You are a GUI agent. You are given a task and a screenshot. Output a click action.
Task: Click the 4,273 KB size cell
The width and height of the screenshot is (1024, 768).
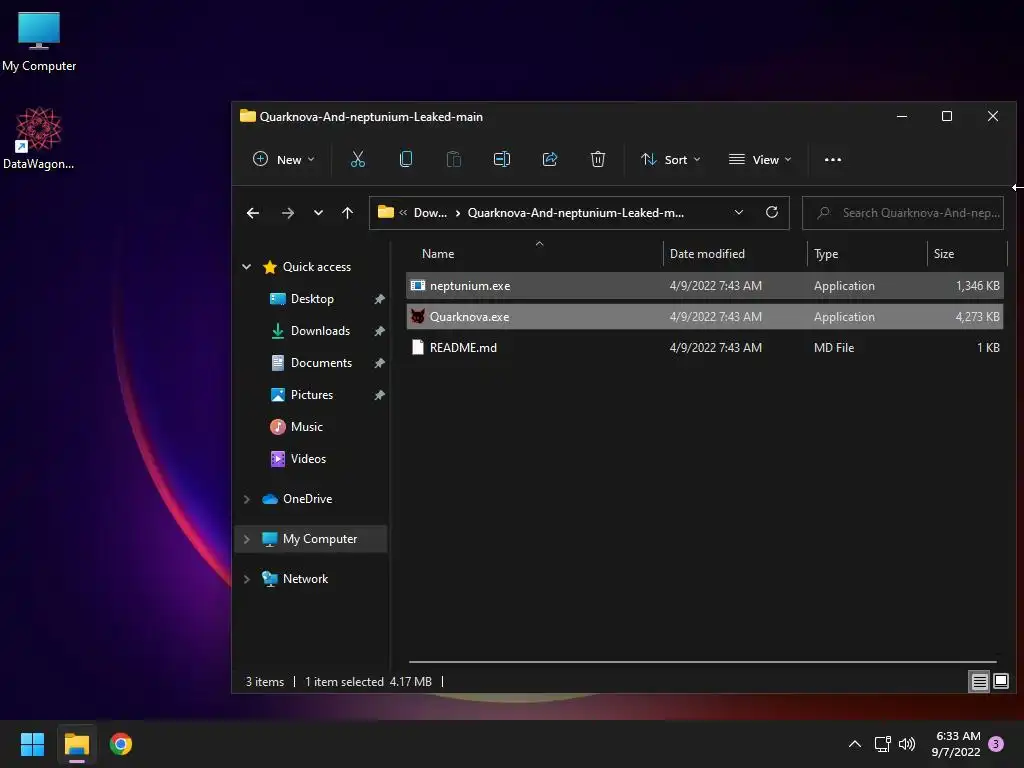pos(977,317)
